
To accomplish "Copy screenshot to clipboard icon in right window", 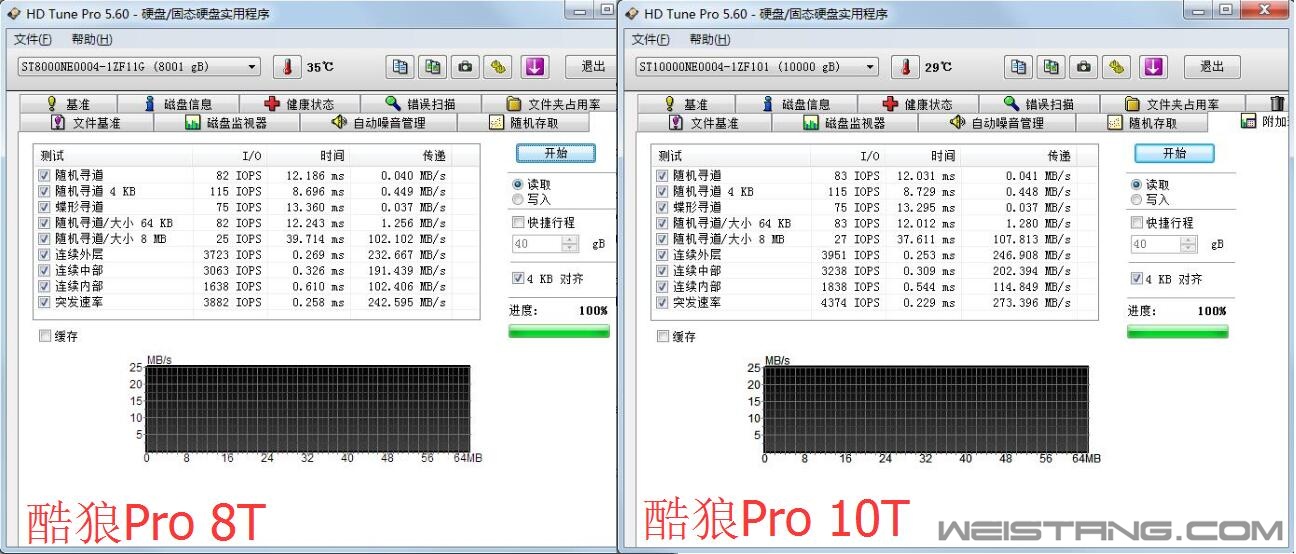I will [1050, 67].
